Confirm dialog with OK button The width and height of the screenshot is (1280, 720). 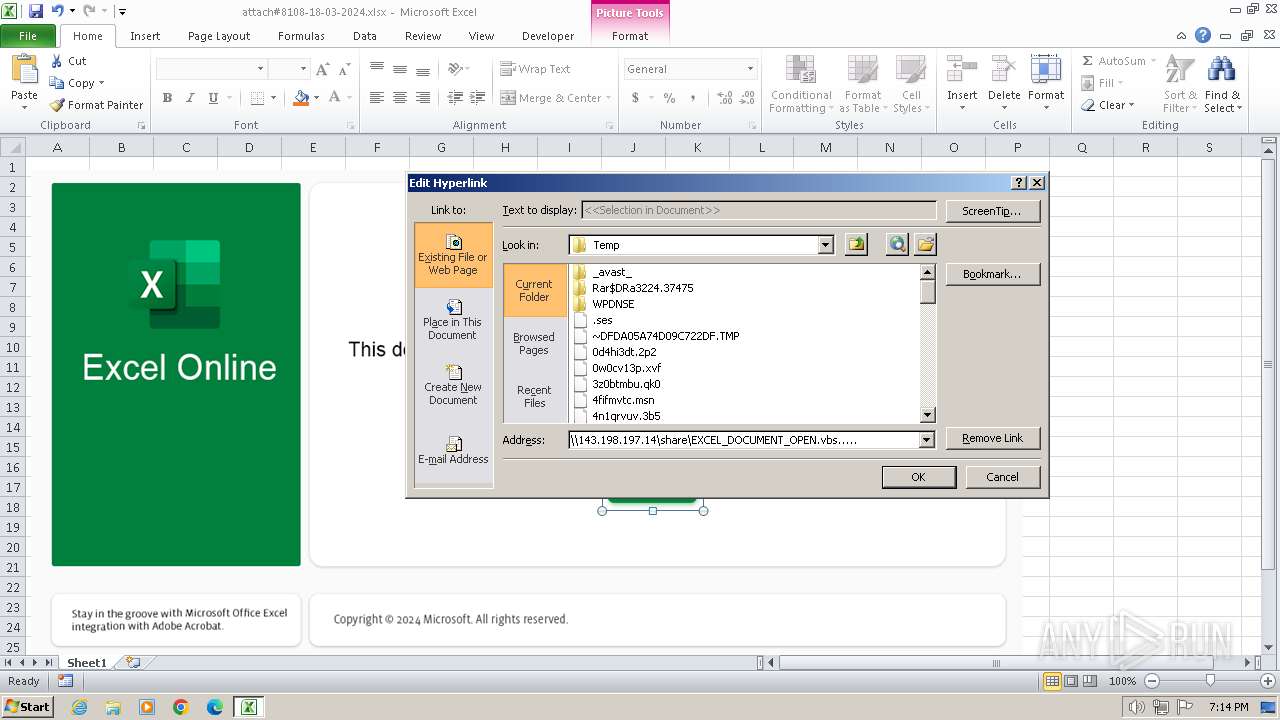[x=918, y=477]
